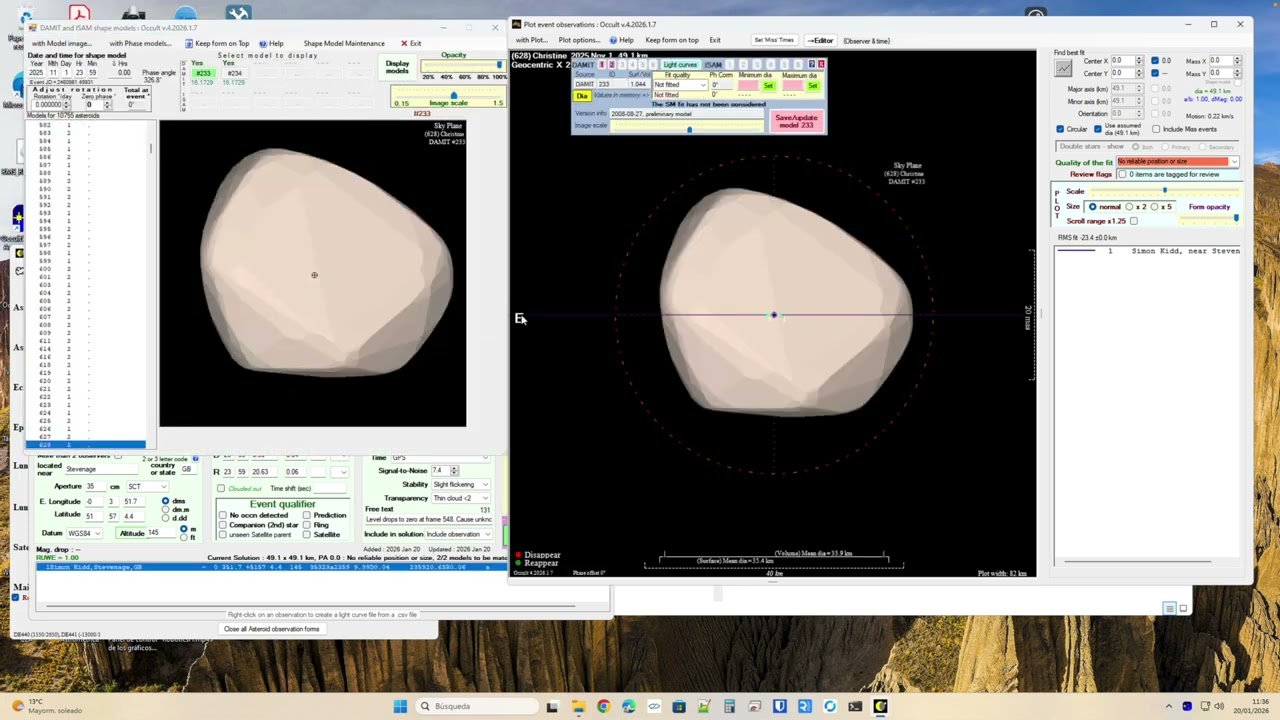Select plot size x 5 radio button
The image size is (1280, 720).
coord(1155,207)
